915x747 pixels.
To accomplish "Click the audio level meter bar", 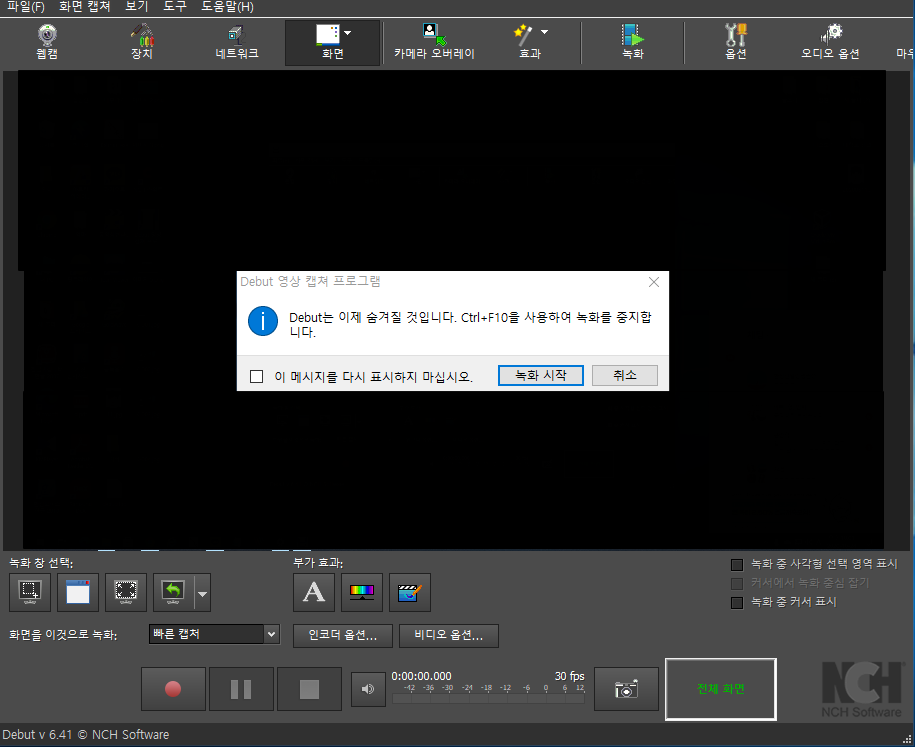I will point(488,698).
